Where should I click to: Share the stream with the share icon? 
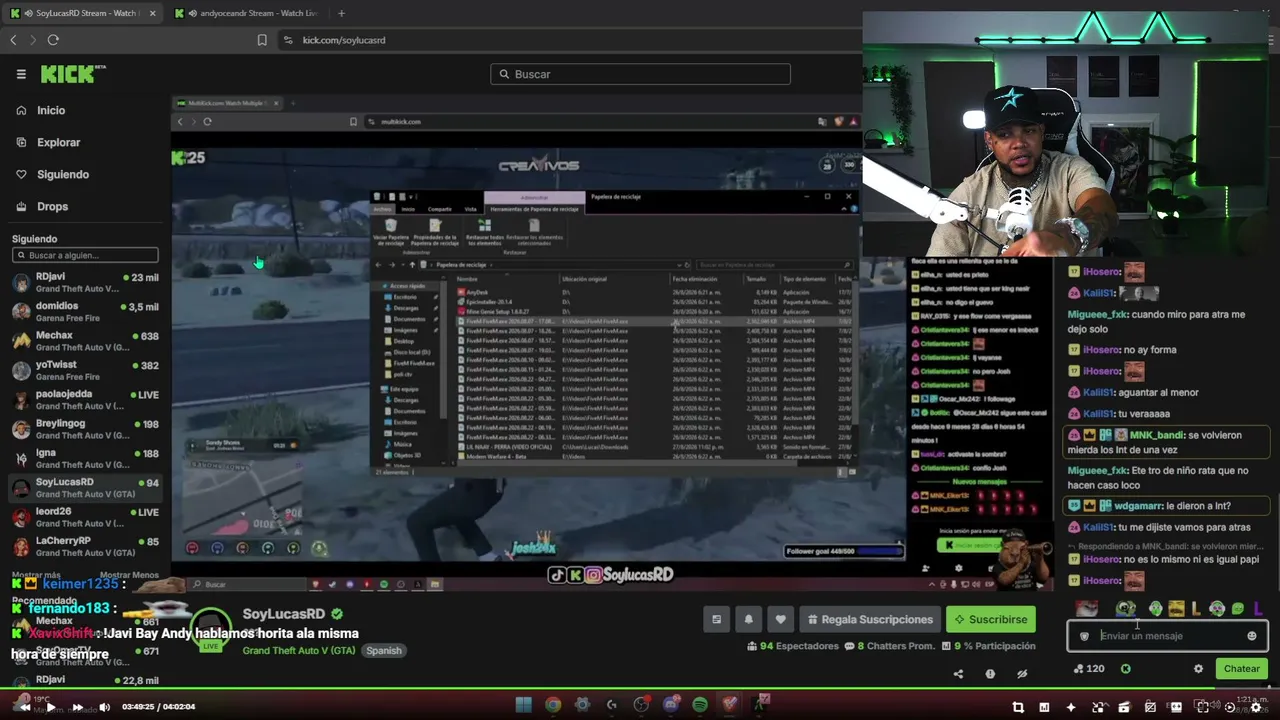point(958,674)
